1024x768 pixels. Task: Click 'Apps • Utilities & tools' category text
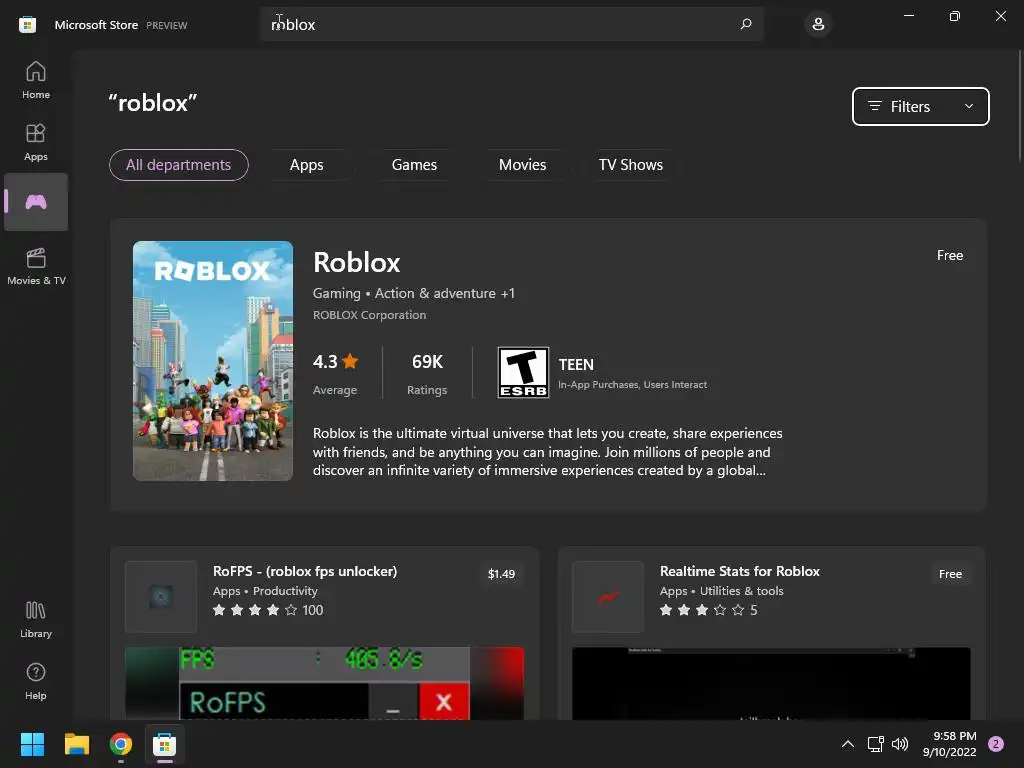coord(722,591)
